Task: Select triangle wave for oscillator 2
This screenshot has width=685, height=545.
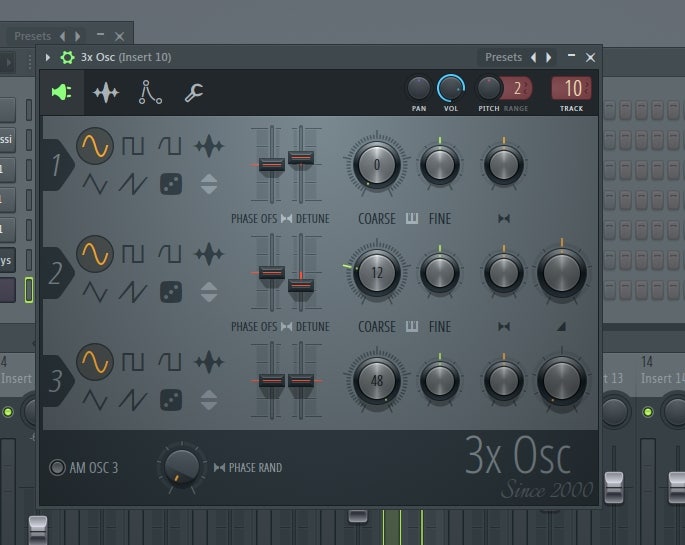Action: [95, 292]
